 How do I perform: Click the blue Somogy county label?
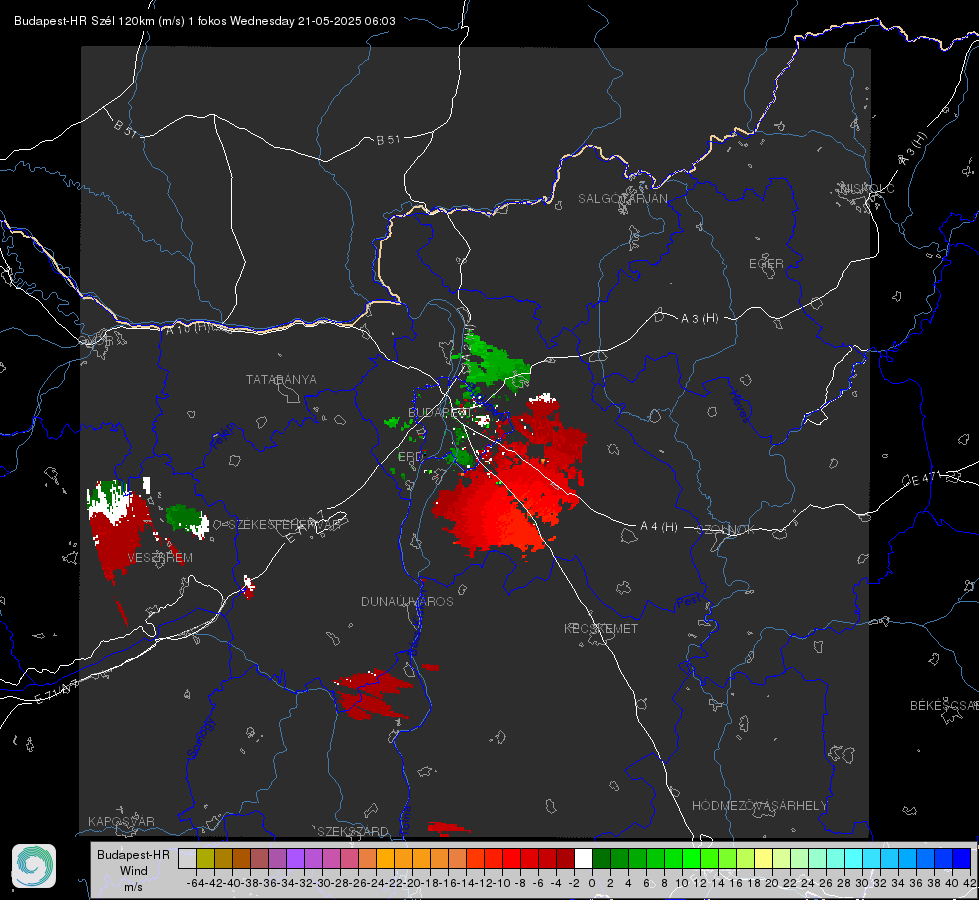pos(201,737)
